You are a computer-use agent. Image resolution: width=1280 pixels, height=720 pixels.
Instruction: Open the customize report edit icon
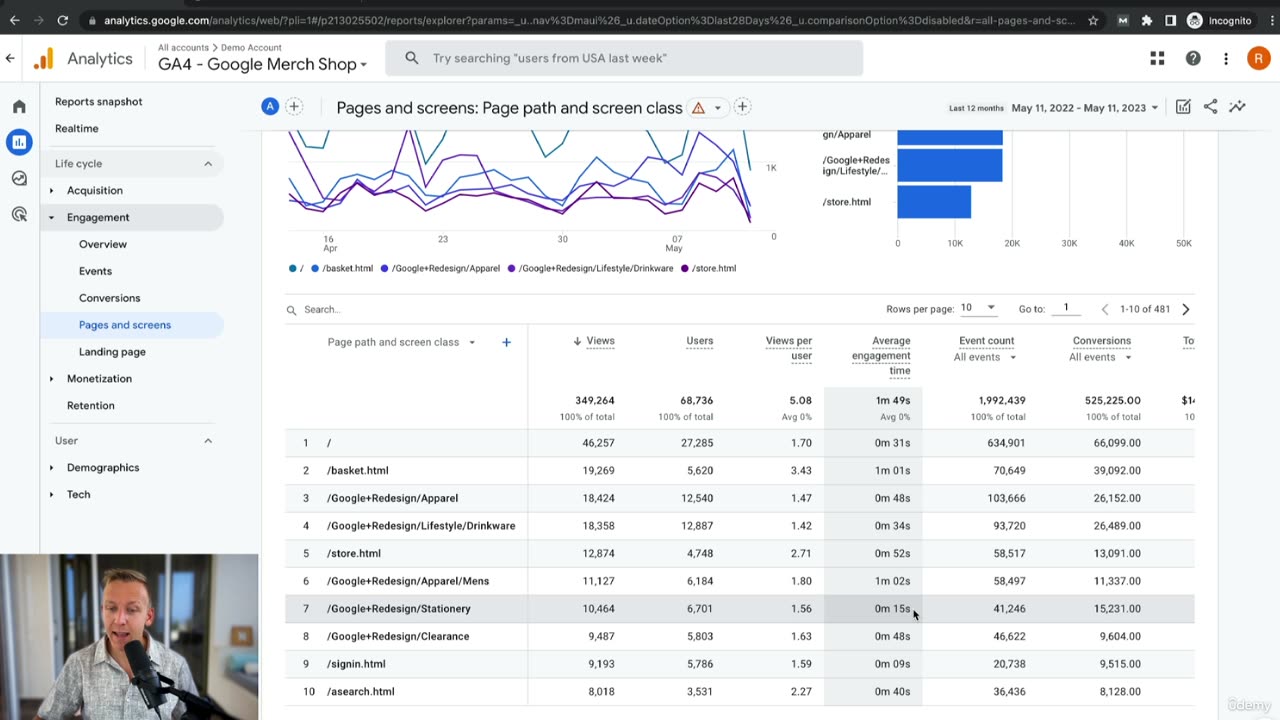click(1183, 107)
